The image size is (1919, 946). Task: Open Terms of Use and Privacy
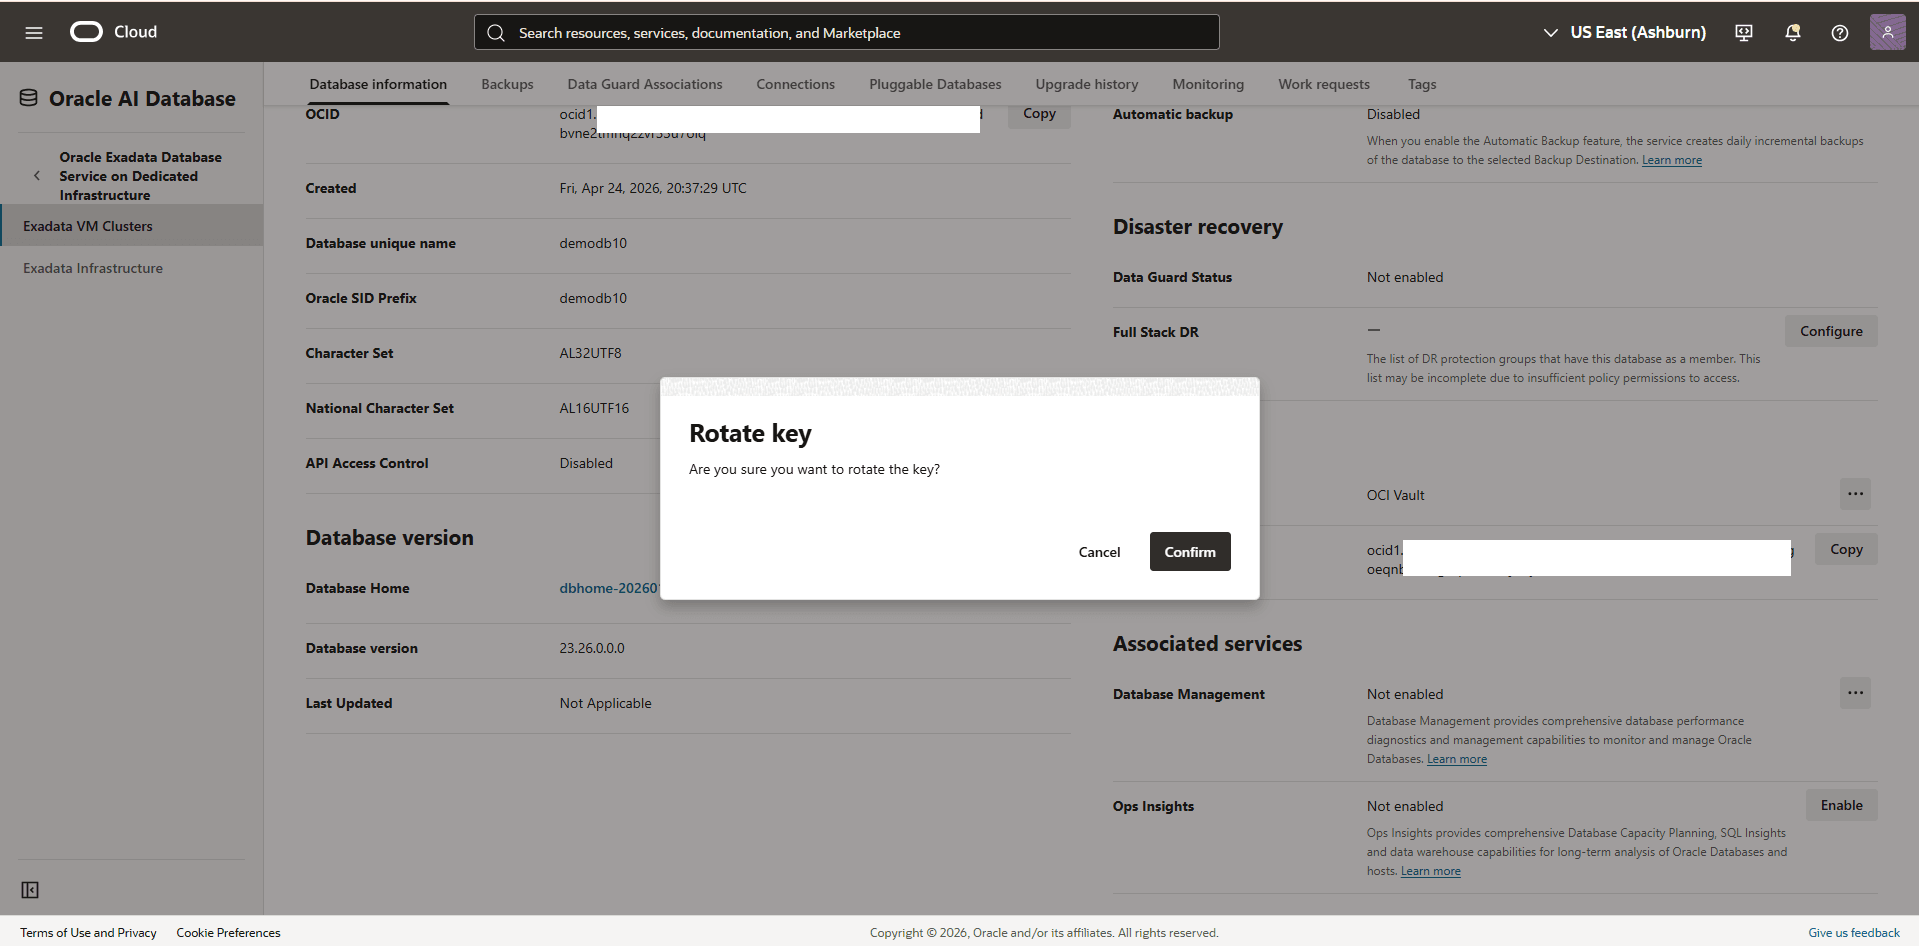coord(88,933)
